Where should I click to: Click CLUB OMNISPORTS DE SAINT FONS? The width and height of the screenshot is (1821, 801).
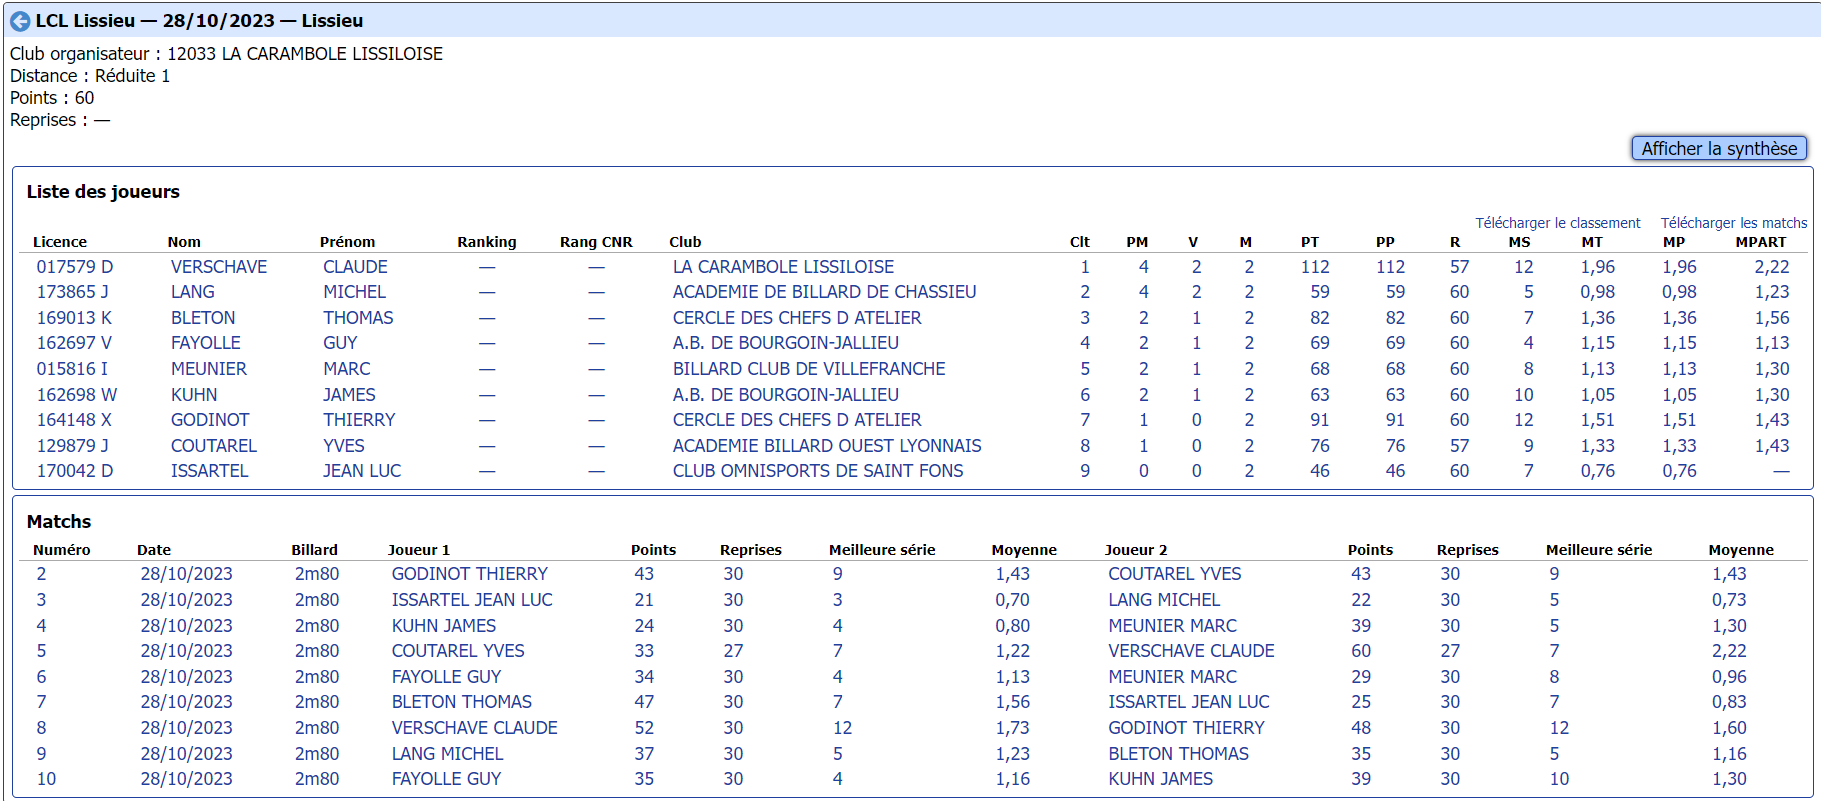click(x=818, y=471)
